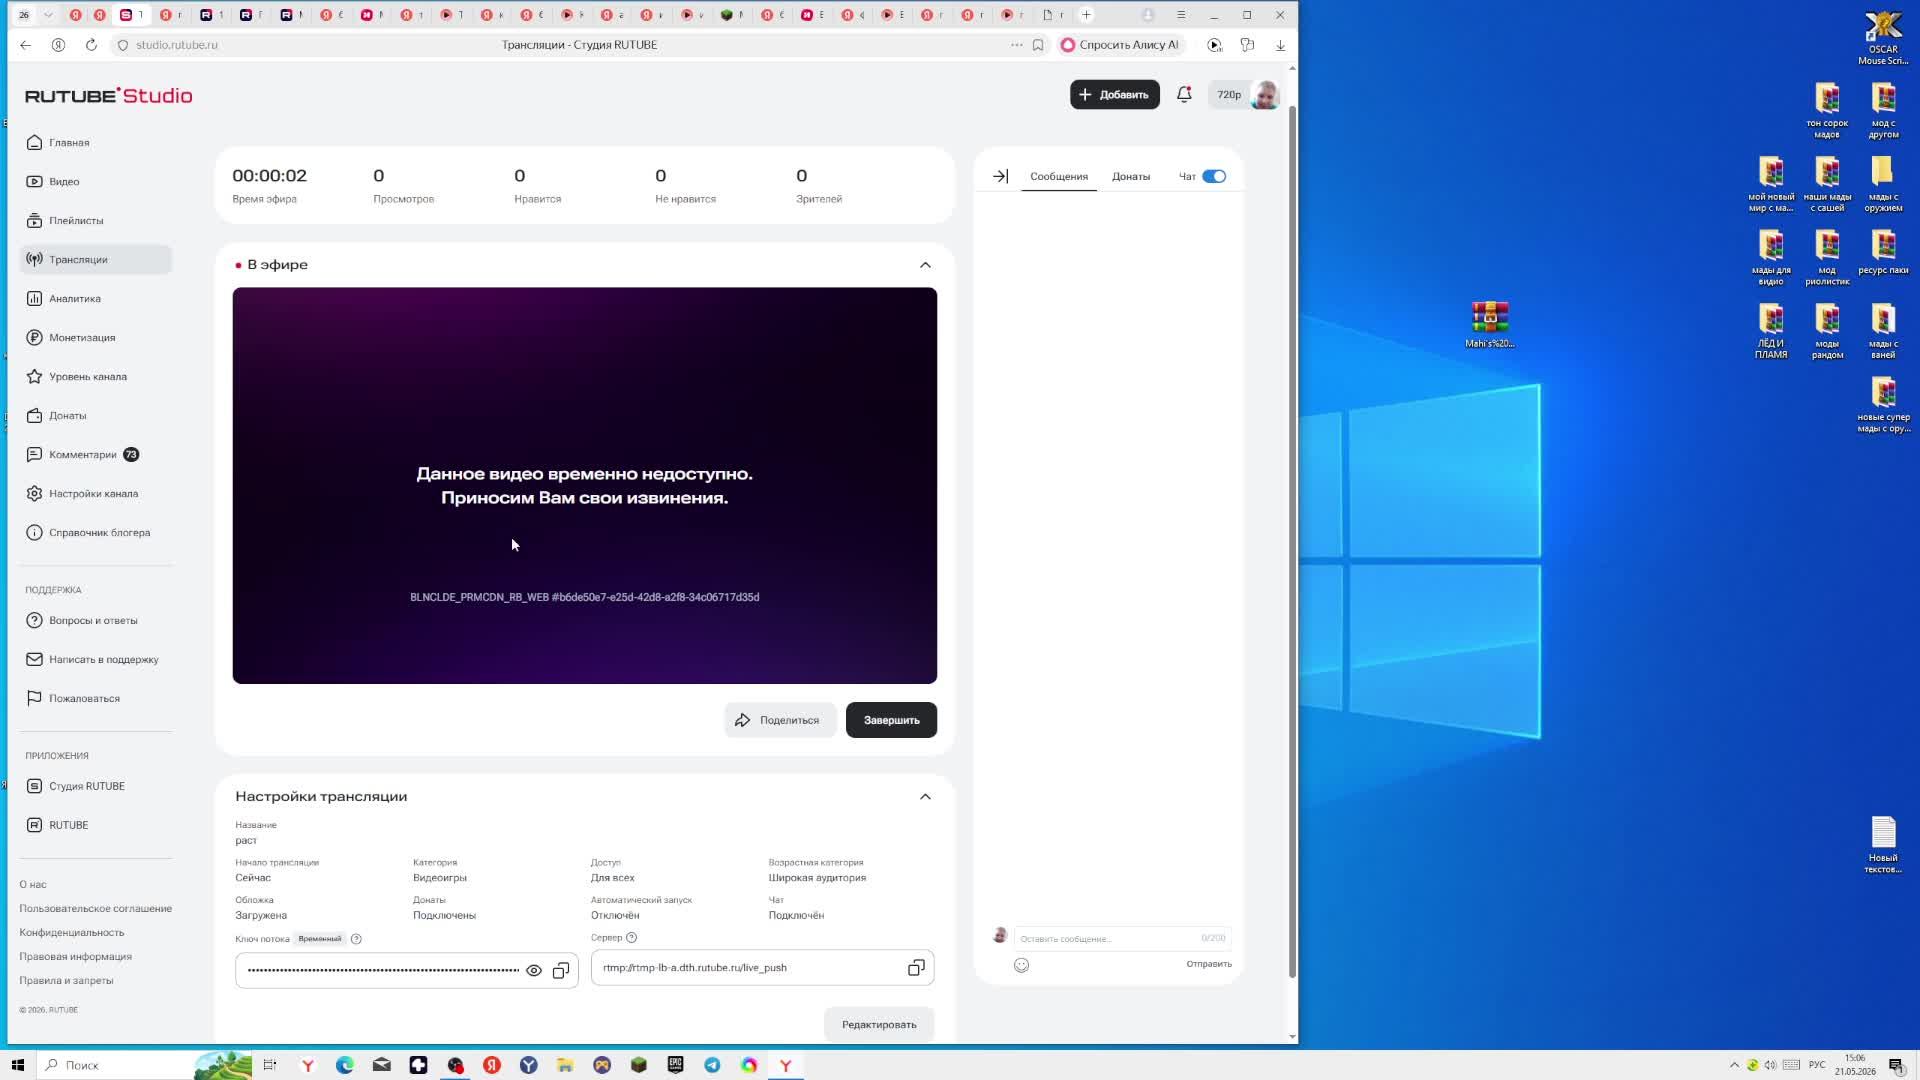Screen dimensions: 1920x1080
Task: Send chat message with Отправить
Action: tap(1209, 965)
